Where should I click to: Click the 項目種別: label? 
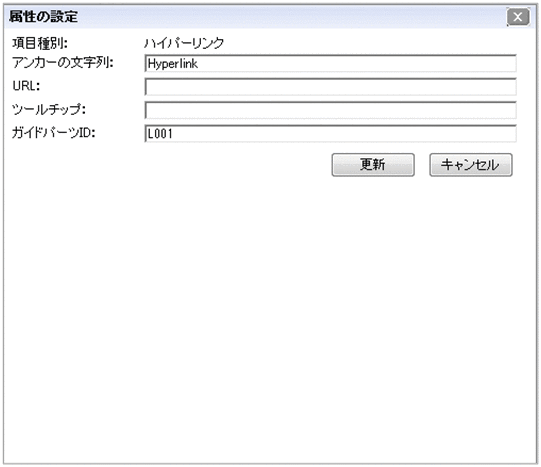40,43
